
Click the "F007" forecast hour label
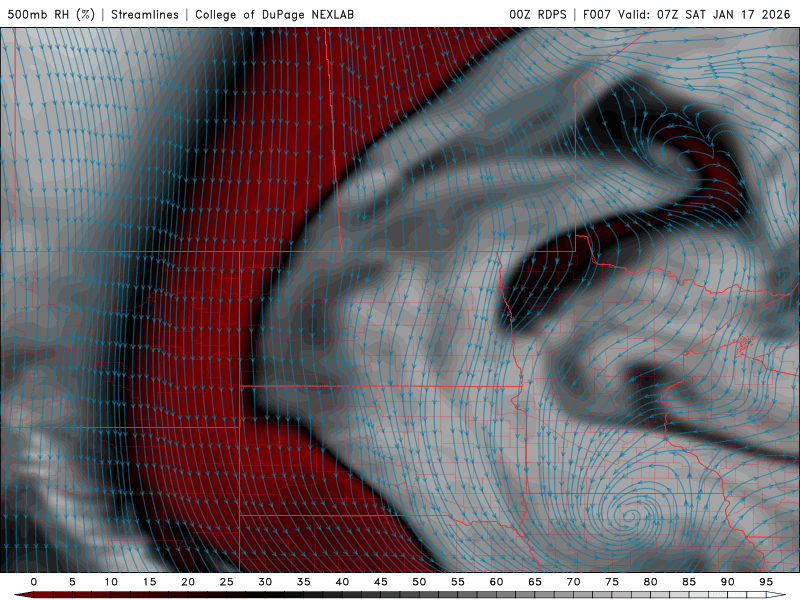(x=597, y=14)
